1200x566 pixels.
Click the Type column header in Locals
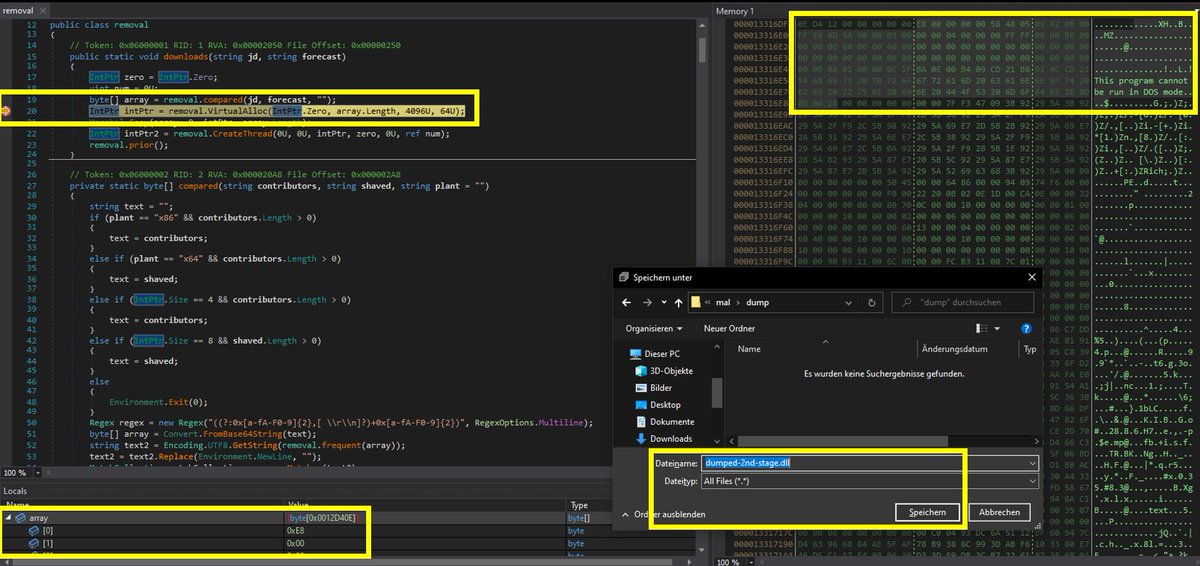[x=579, y=505]
